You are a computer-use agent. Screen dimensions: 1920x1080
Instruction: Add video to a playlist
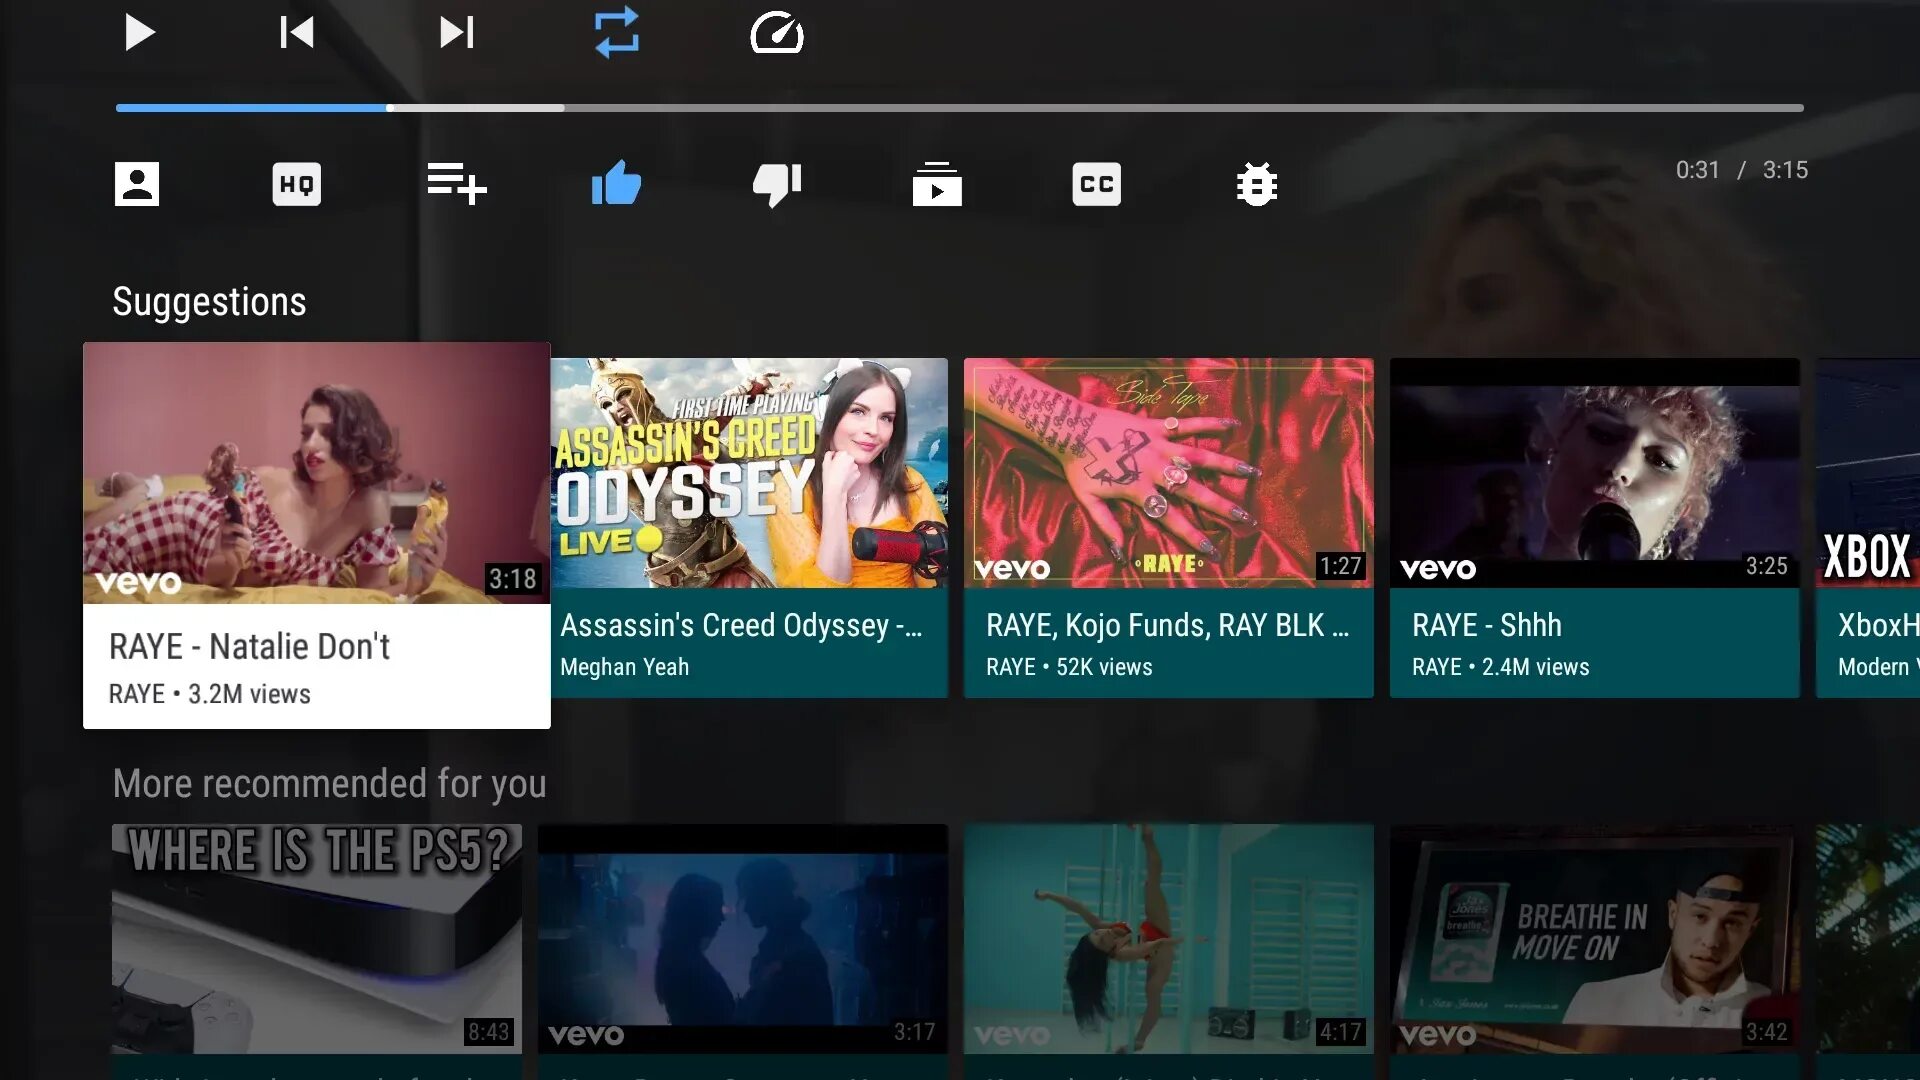click(456, 184)
